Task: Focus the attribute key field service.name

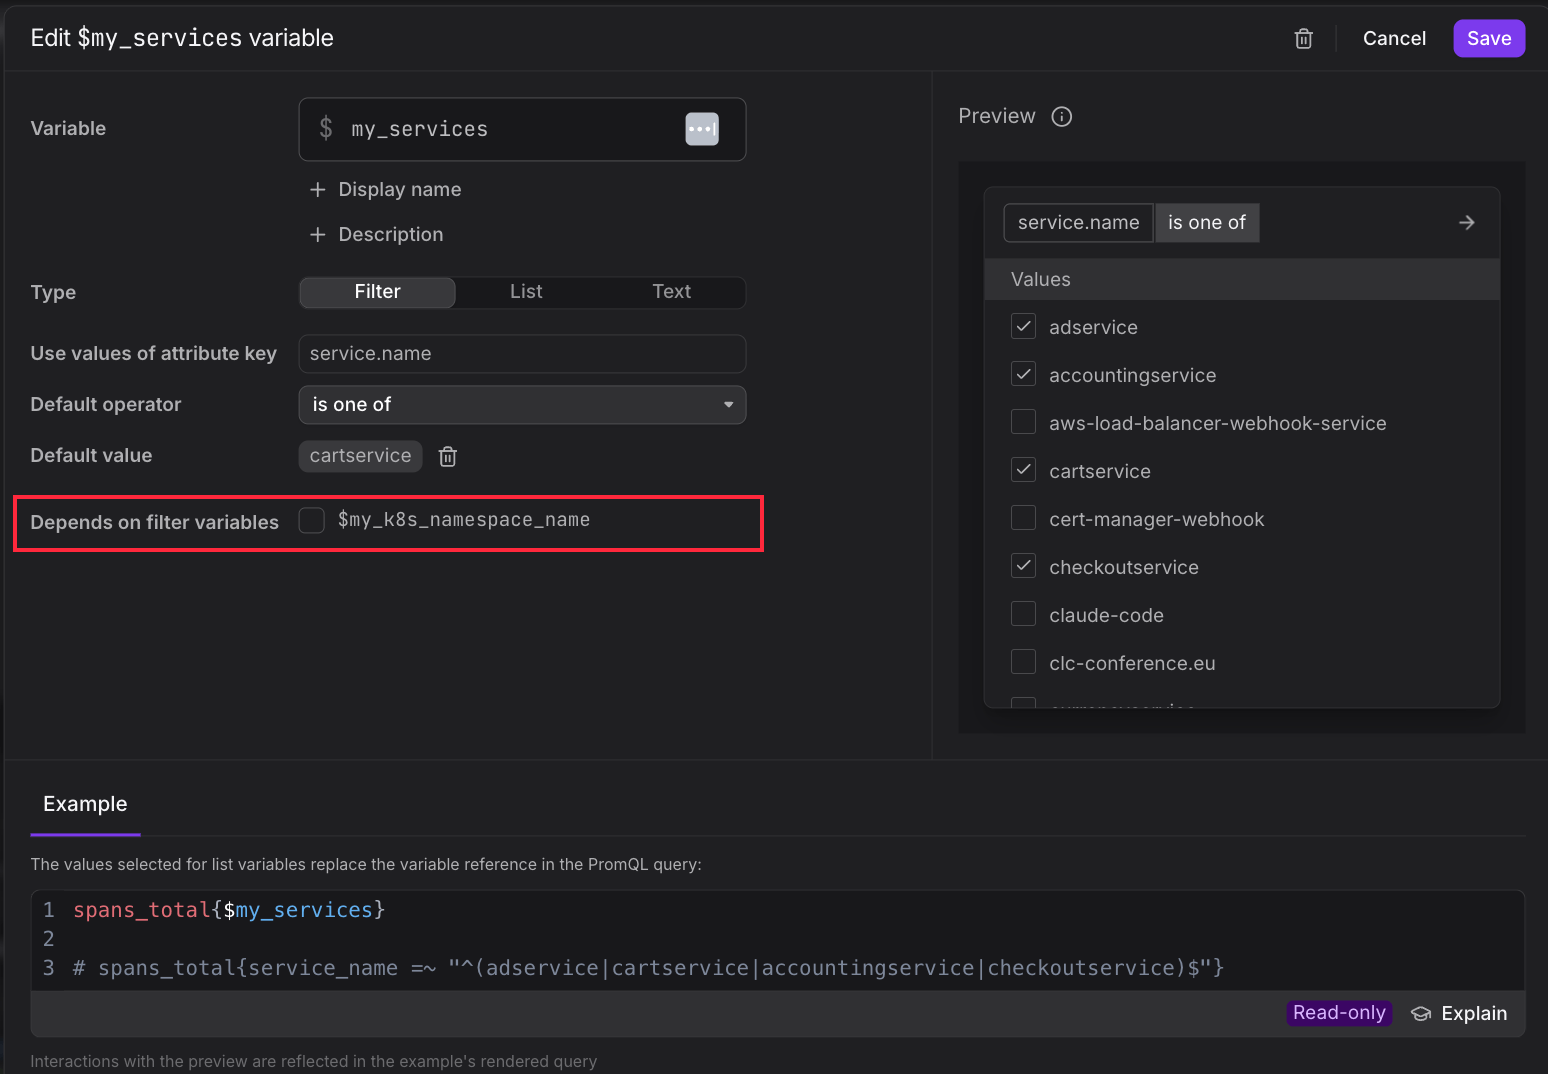Action: (522, 354)
